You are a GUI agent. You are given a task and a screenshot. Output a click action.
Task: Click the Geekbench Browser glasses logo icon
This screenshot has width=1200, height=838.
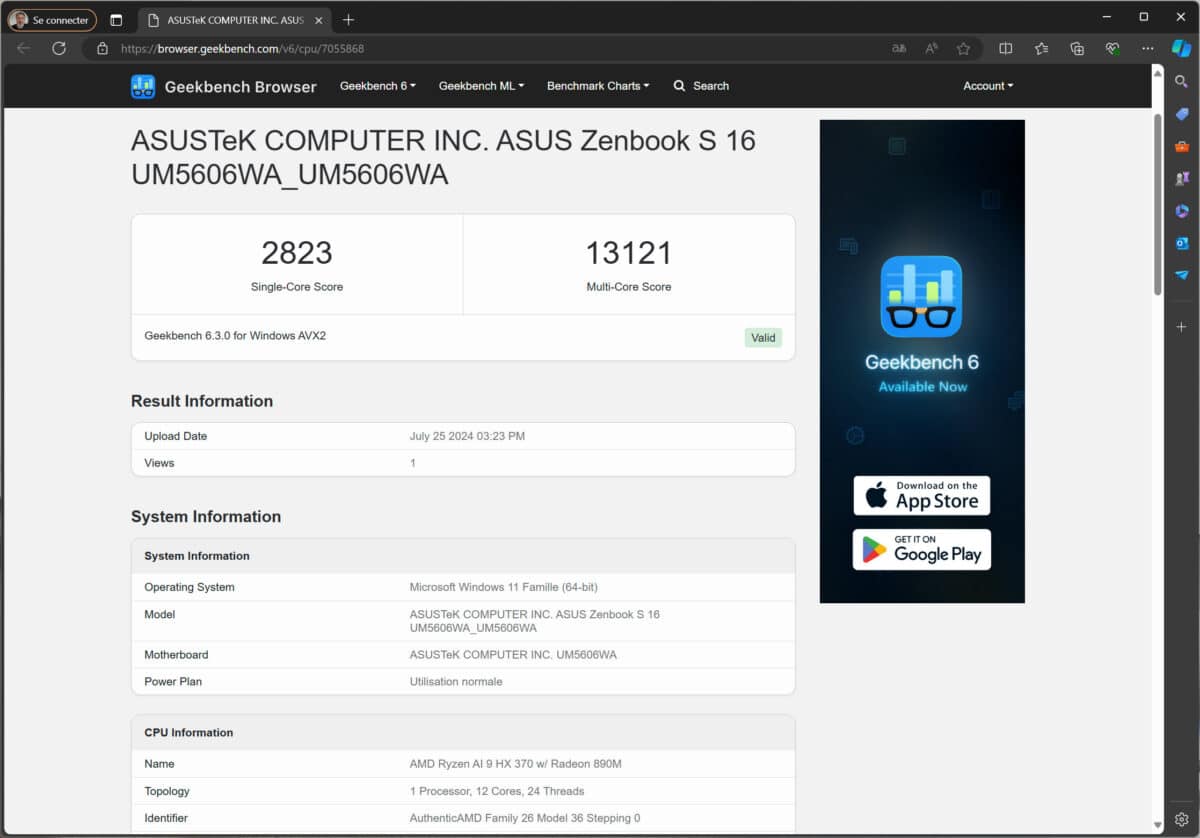pyautogui.click(x=143, y=87)
